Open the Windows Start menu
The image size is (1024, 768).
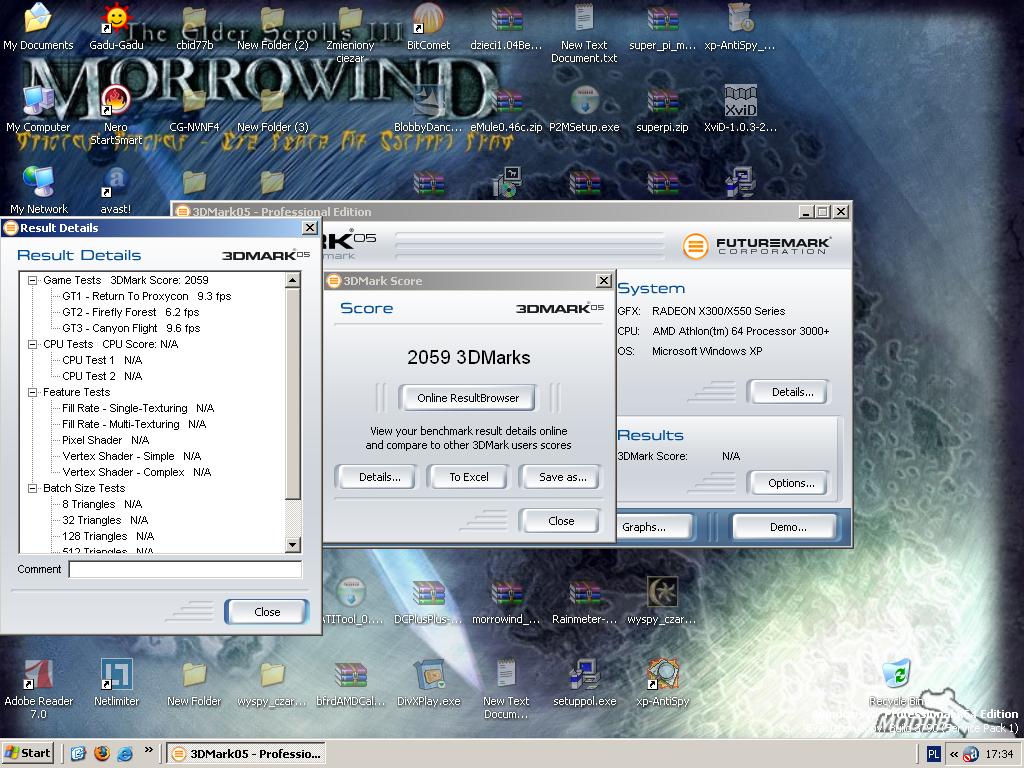pos(27,753)
